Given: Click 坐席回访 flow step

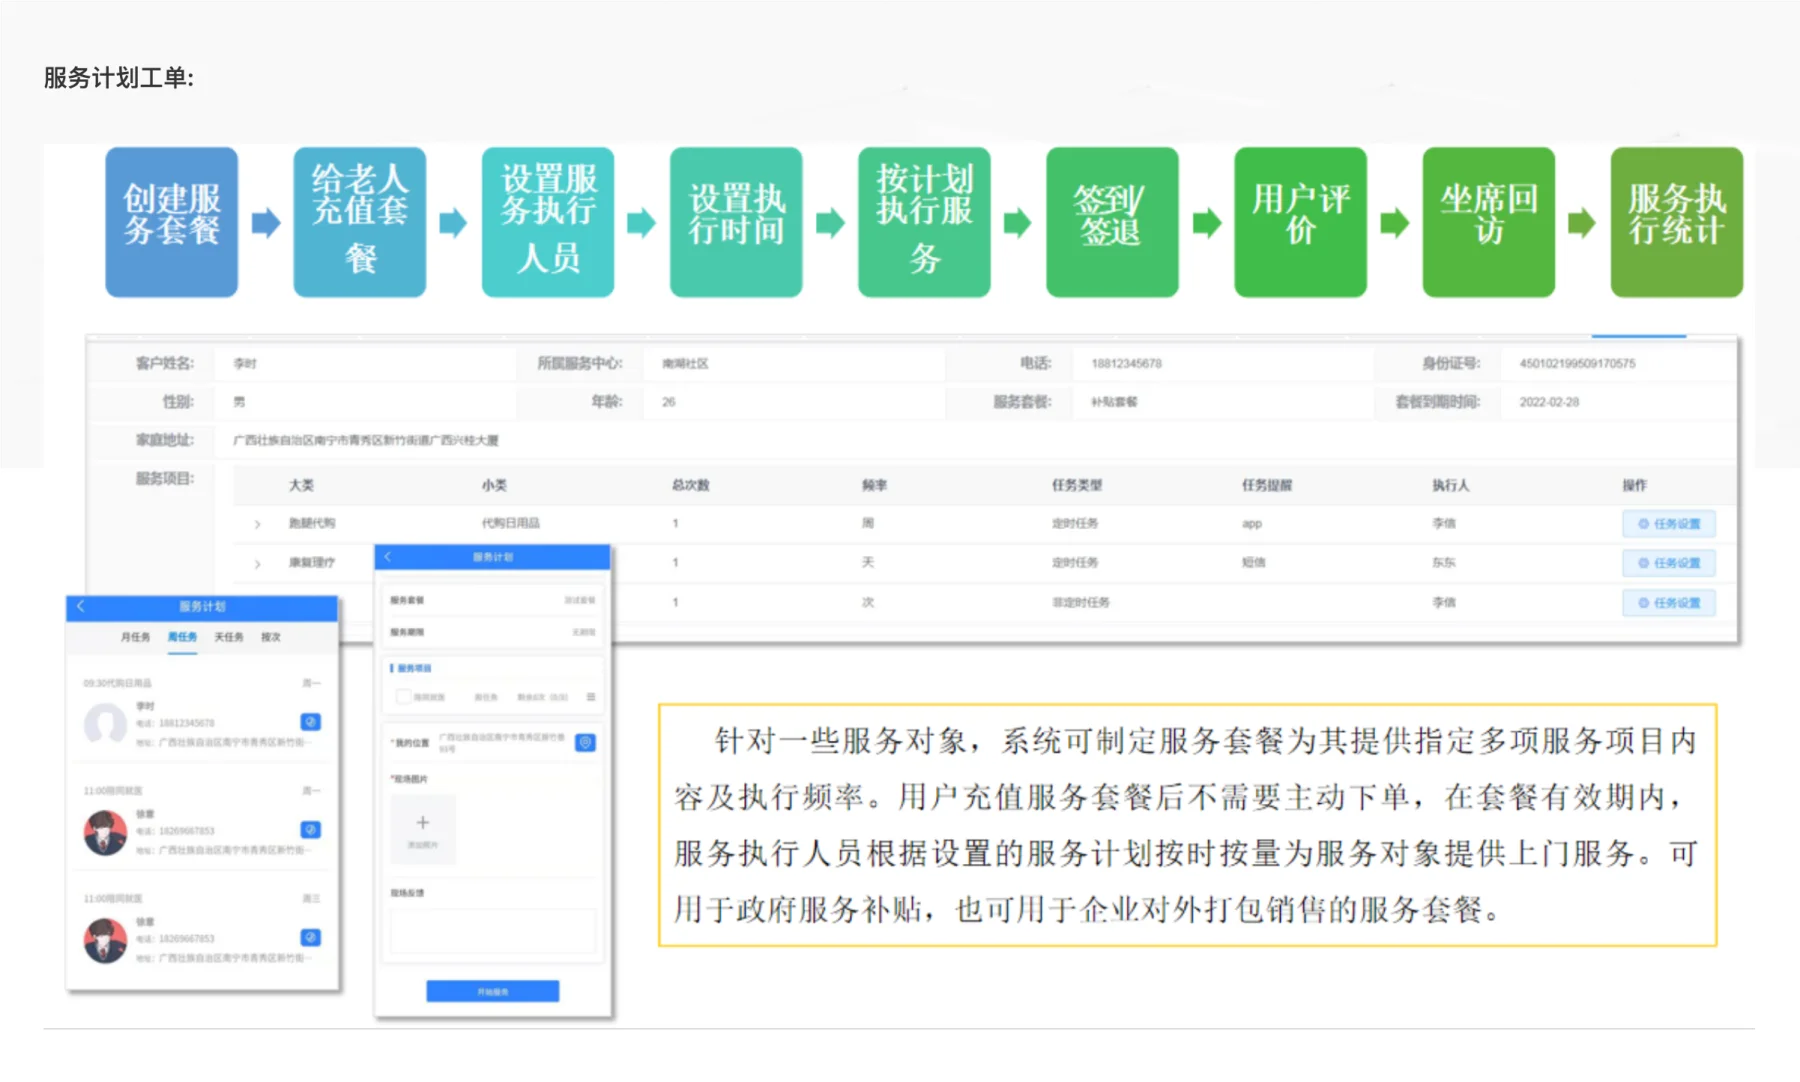Looking at the screenshot, I should 1488,222.
